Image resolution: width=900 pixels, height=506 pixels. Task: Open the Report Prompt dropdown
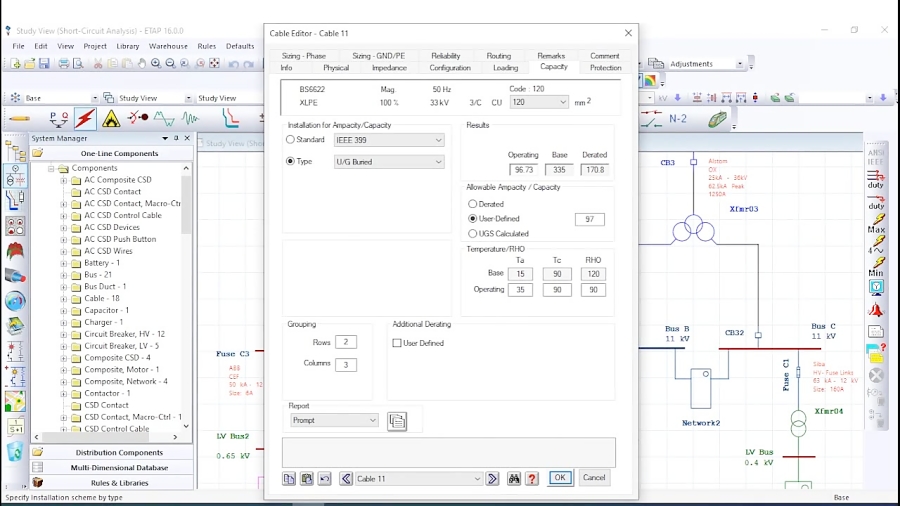334,420
